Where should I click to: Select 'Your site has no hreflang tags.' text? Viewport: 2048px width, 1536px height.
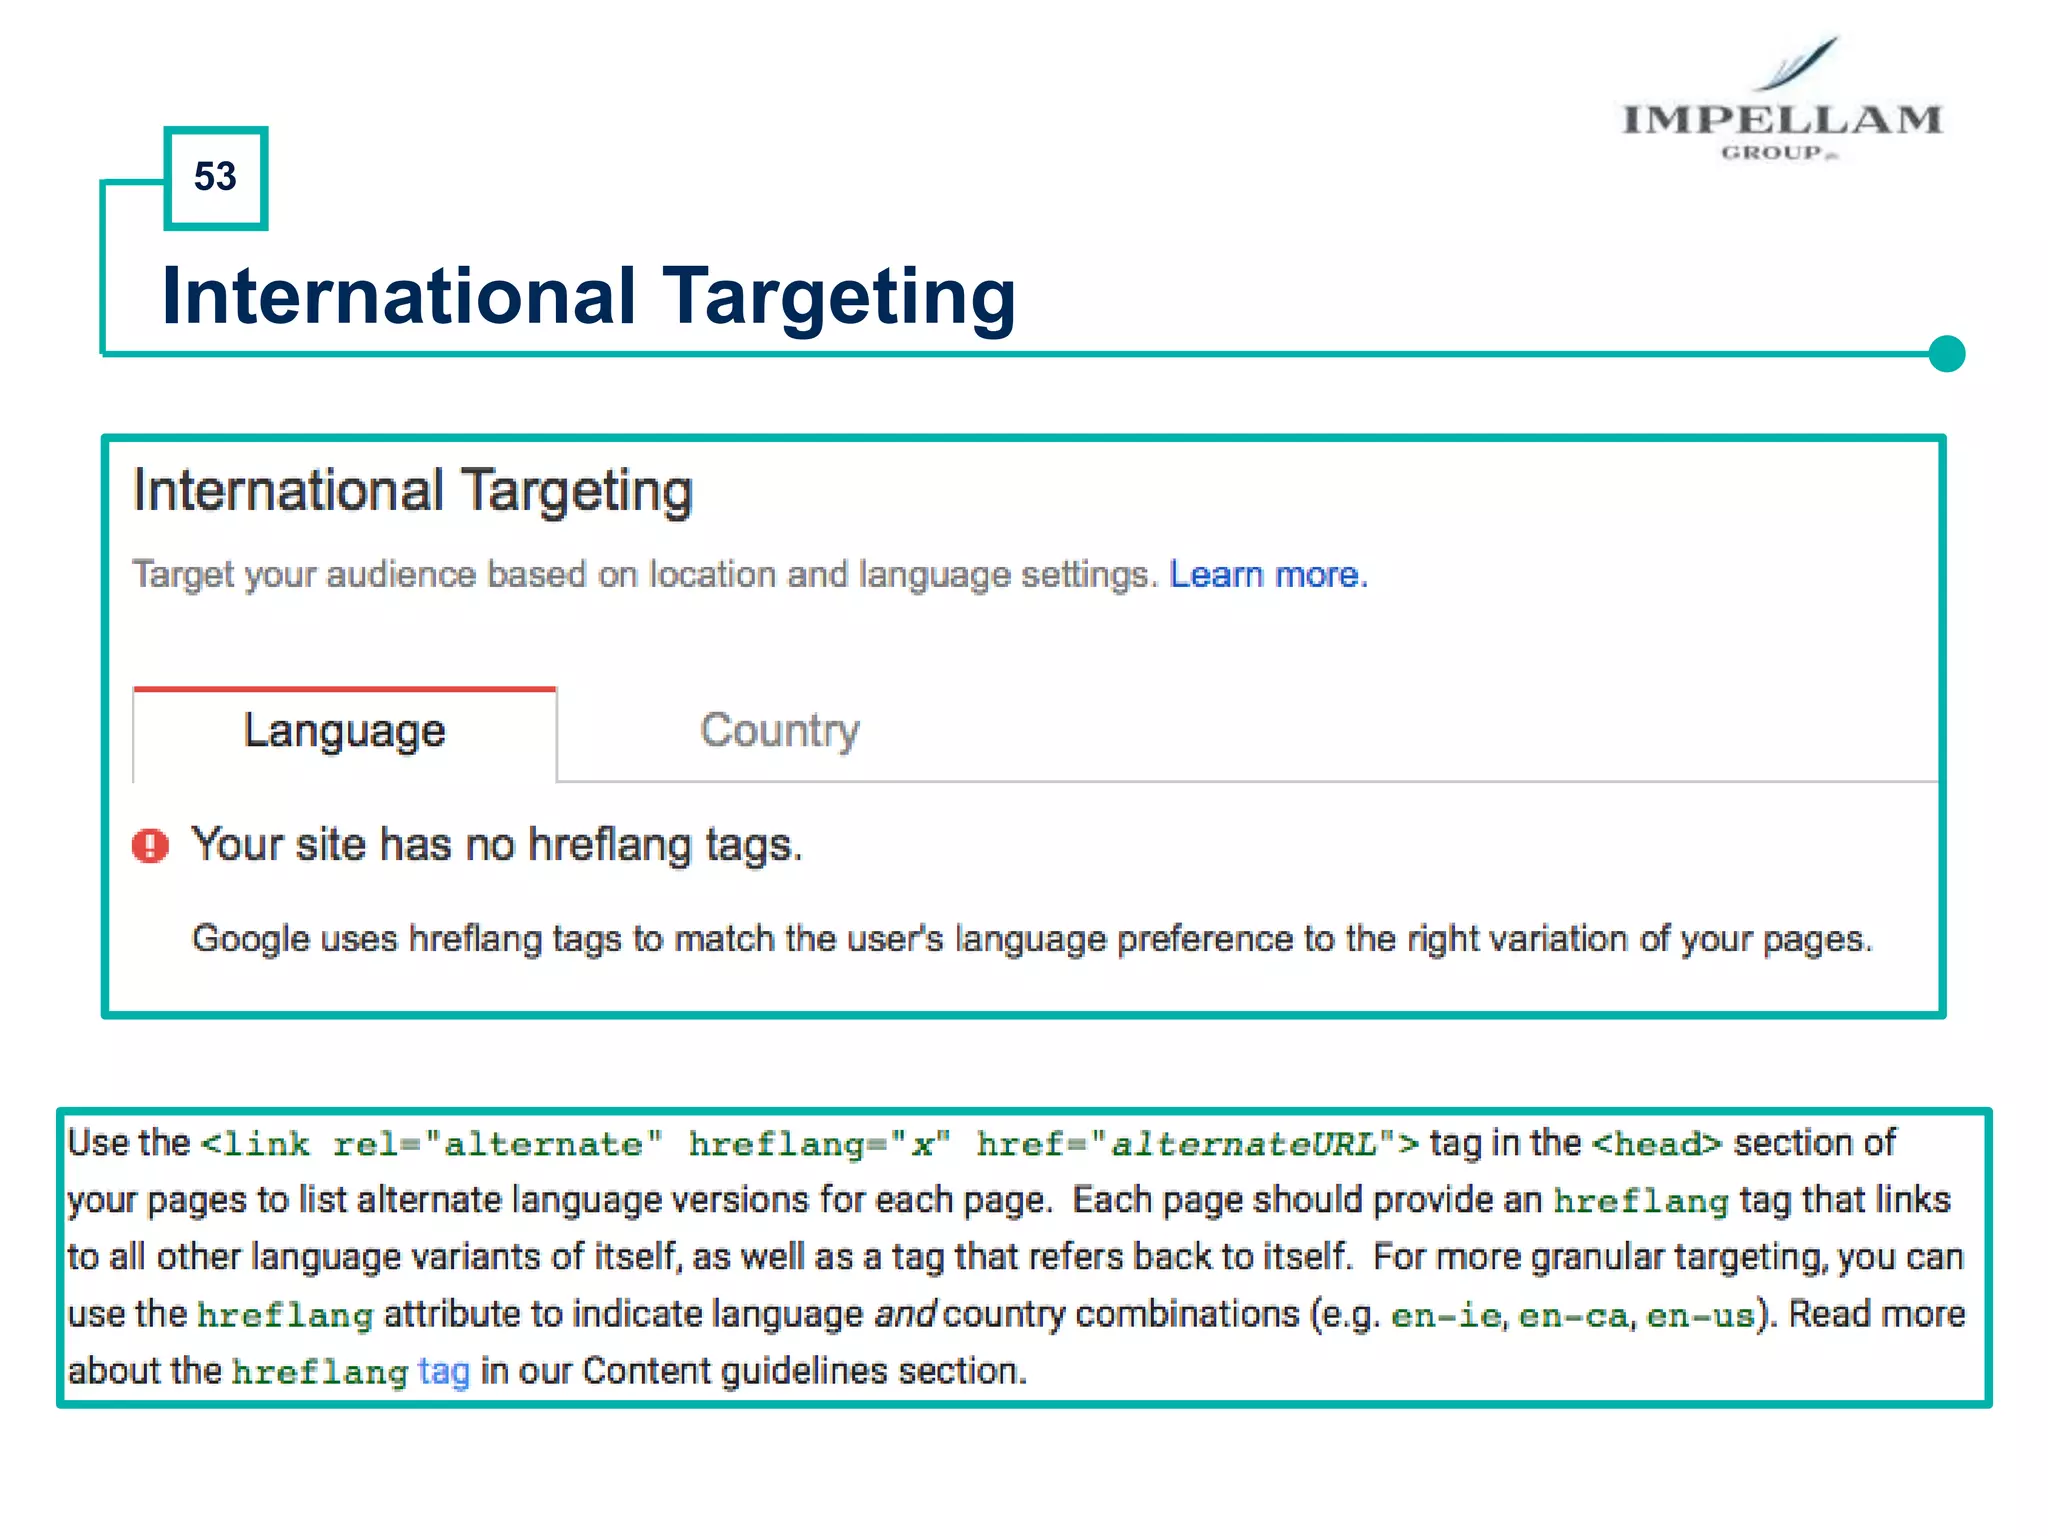pyautogui.click(x=496, y=845)
